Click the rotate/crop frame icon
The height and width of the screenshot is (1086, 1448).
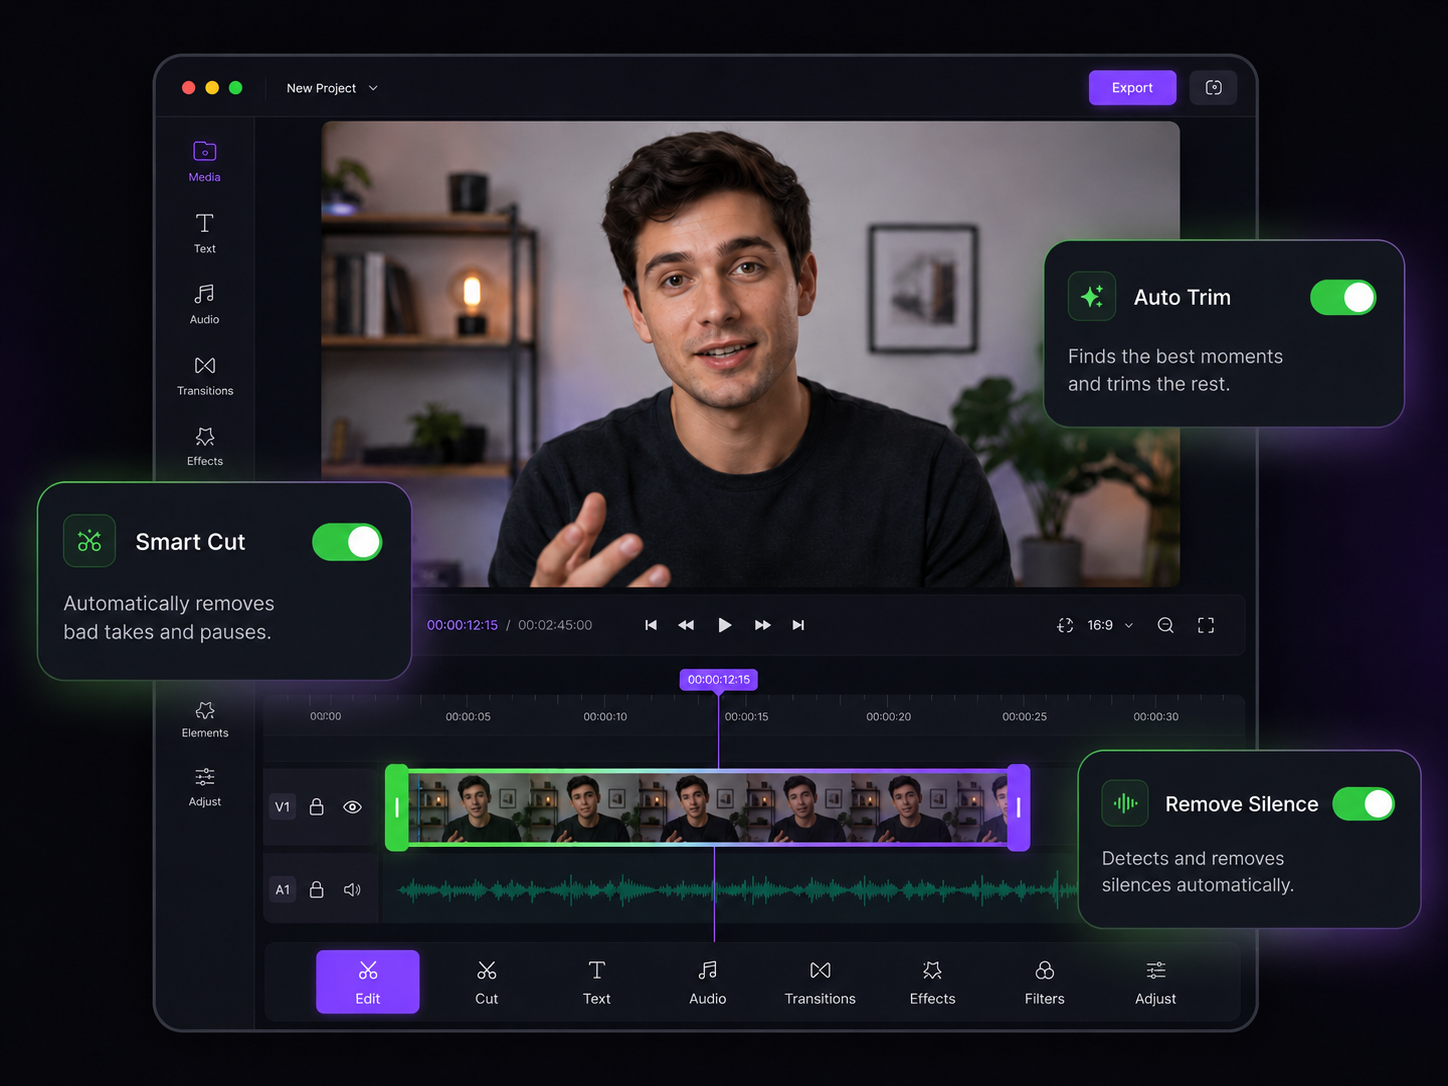click(1065, 625)
